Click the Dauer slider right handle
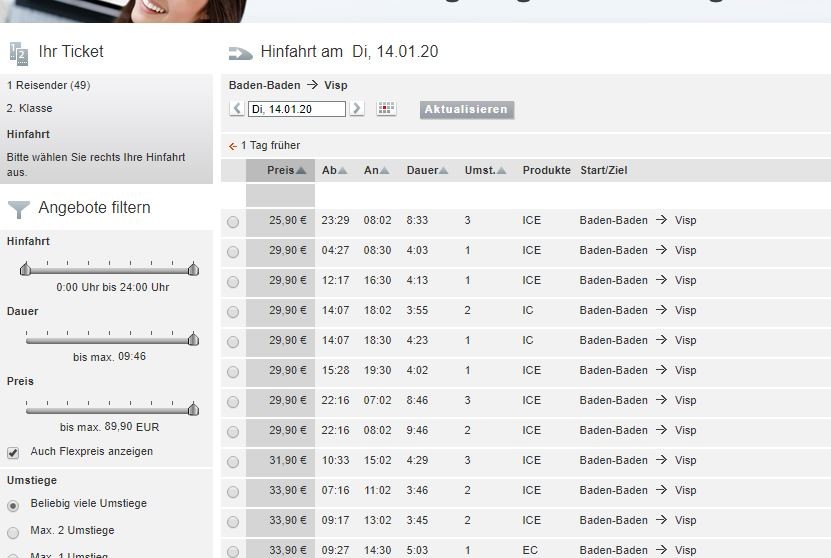Screen dimensions: 831x558 [193, 339]
